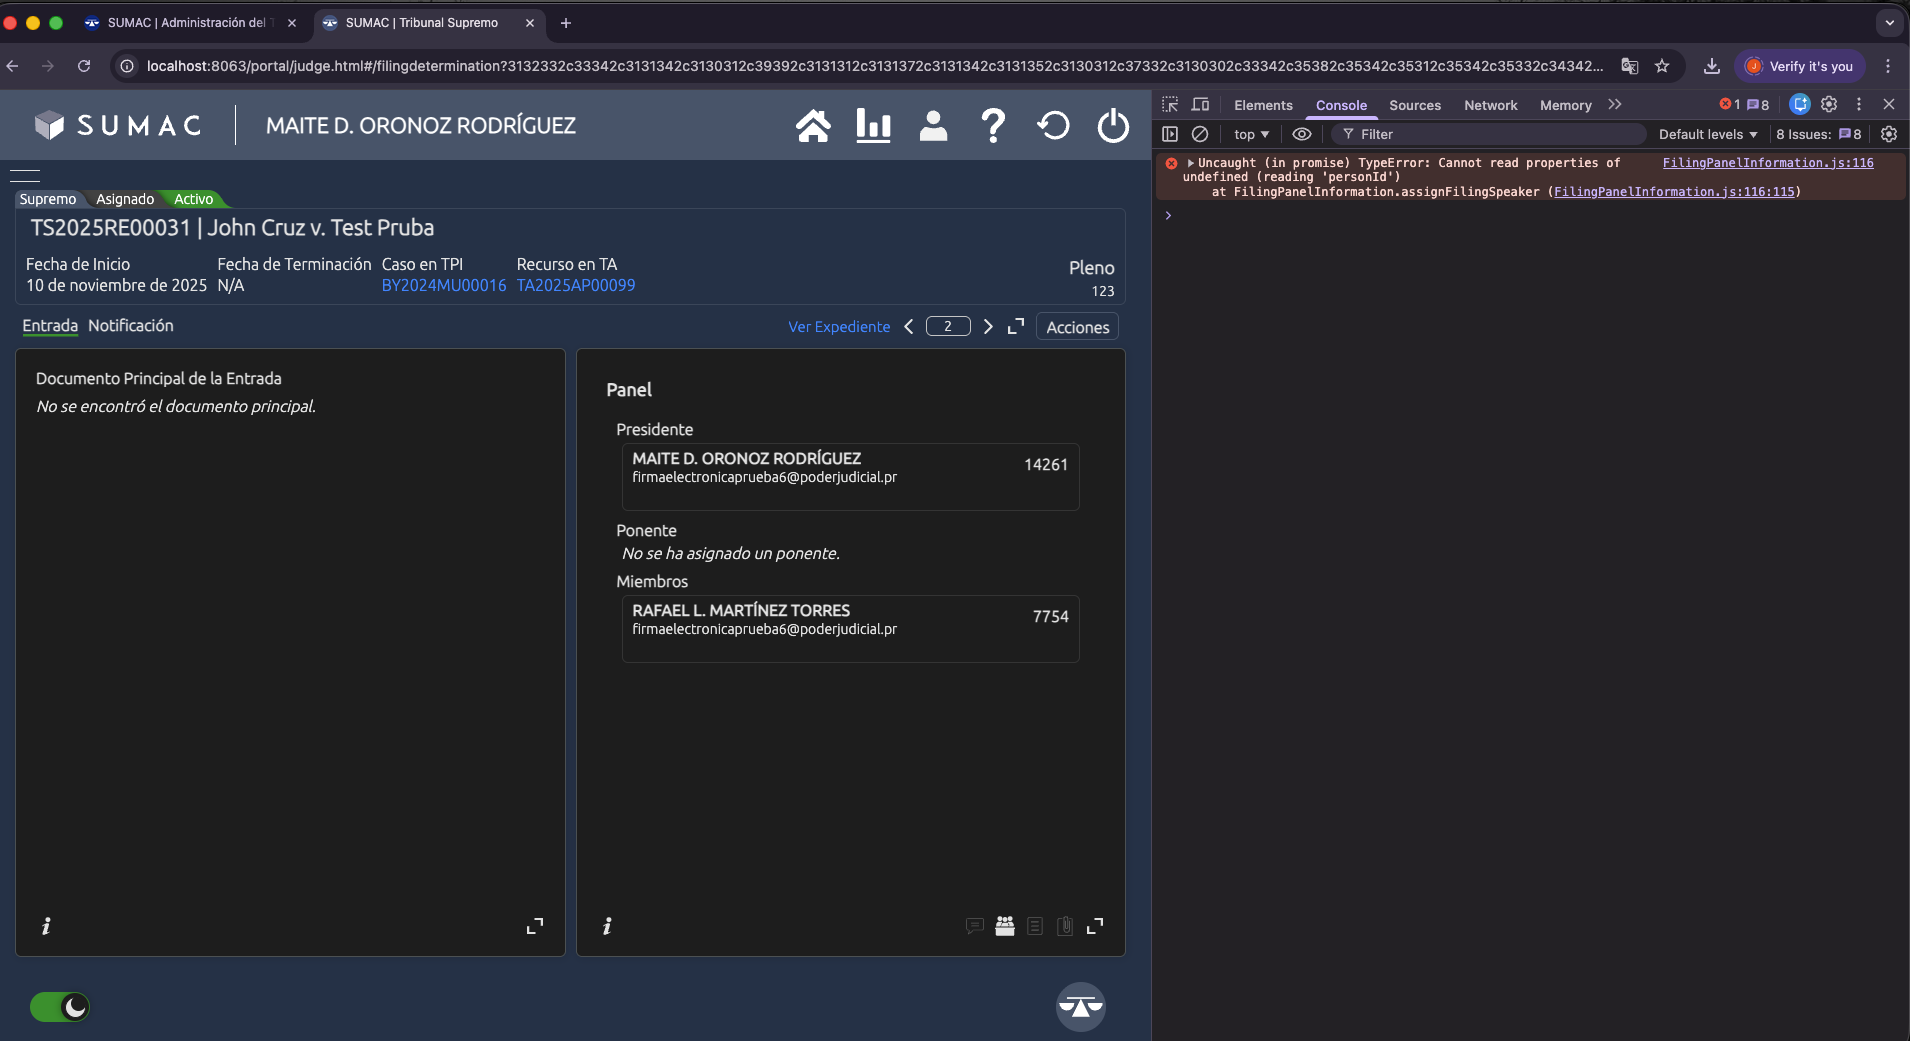Open the Default levels dropdown
Screen dimensions: 1910x1041
pyautogui.click(x=1707, y=134)
